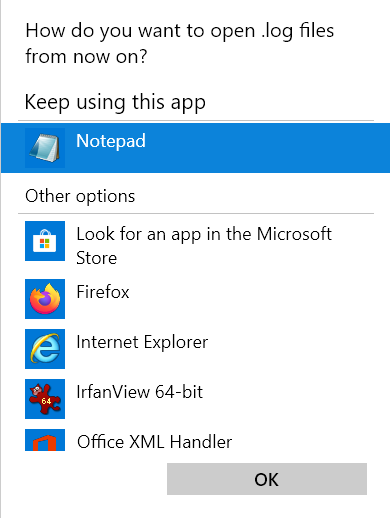Choose the Firefox browser icon

point(45,299)
